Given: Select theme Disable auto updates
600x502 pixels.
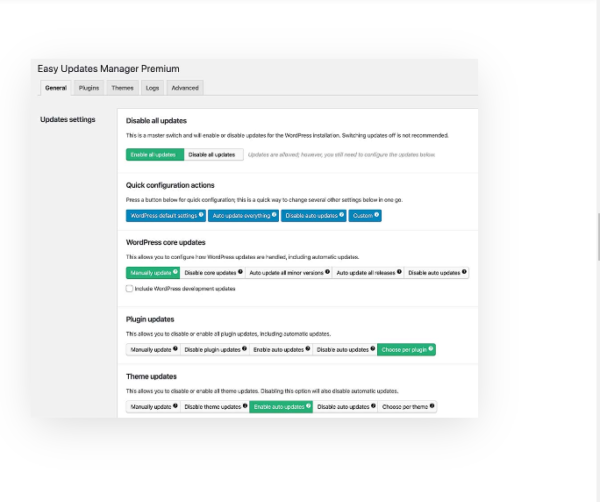Looking at the screenshot, I should (x=346, y=407).
